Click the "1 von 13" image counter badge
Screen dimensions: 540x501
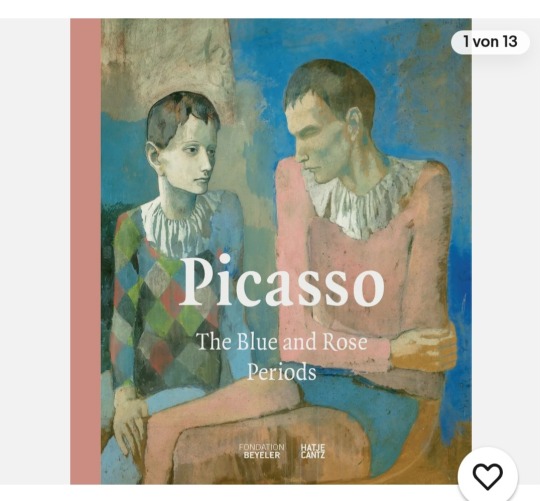click(x=490, y=42)
